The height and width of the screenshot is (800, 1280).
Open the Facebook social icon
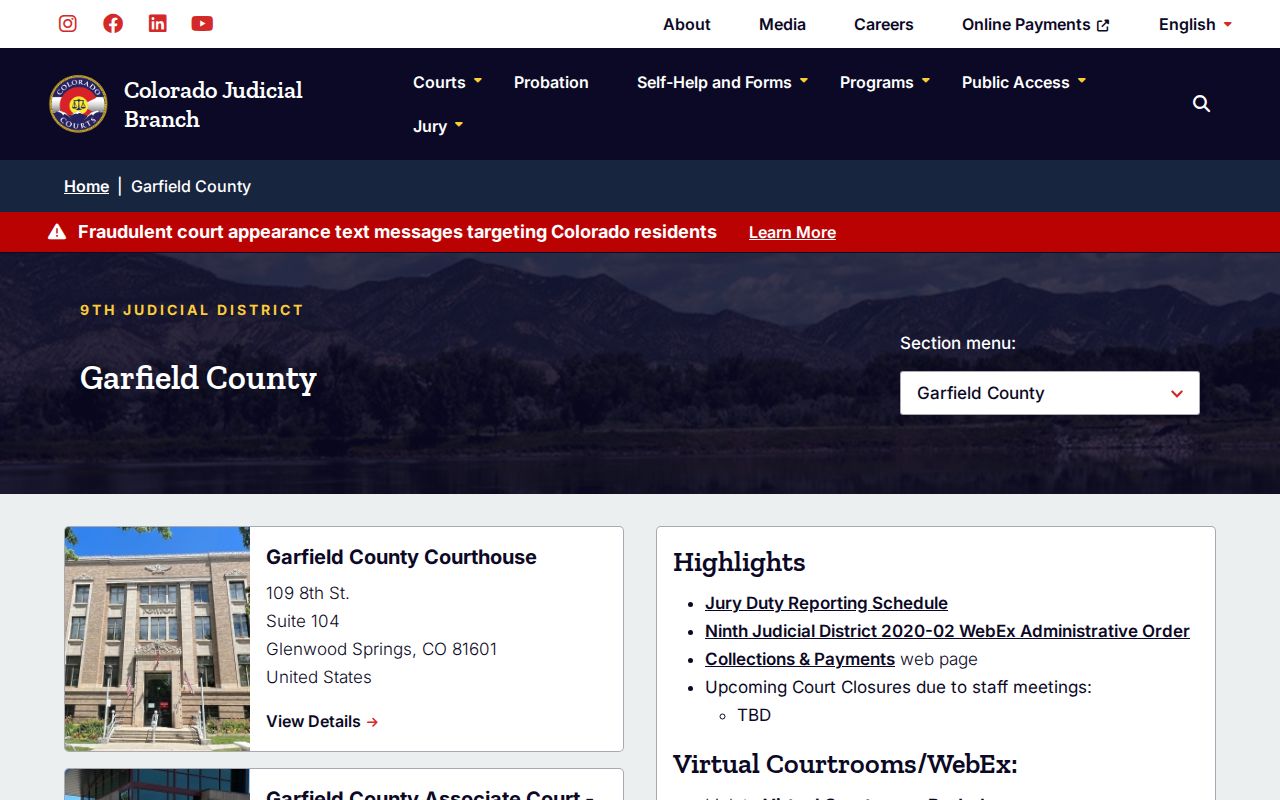113,24
